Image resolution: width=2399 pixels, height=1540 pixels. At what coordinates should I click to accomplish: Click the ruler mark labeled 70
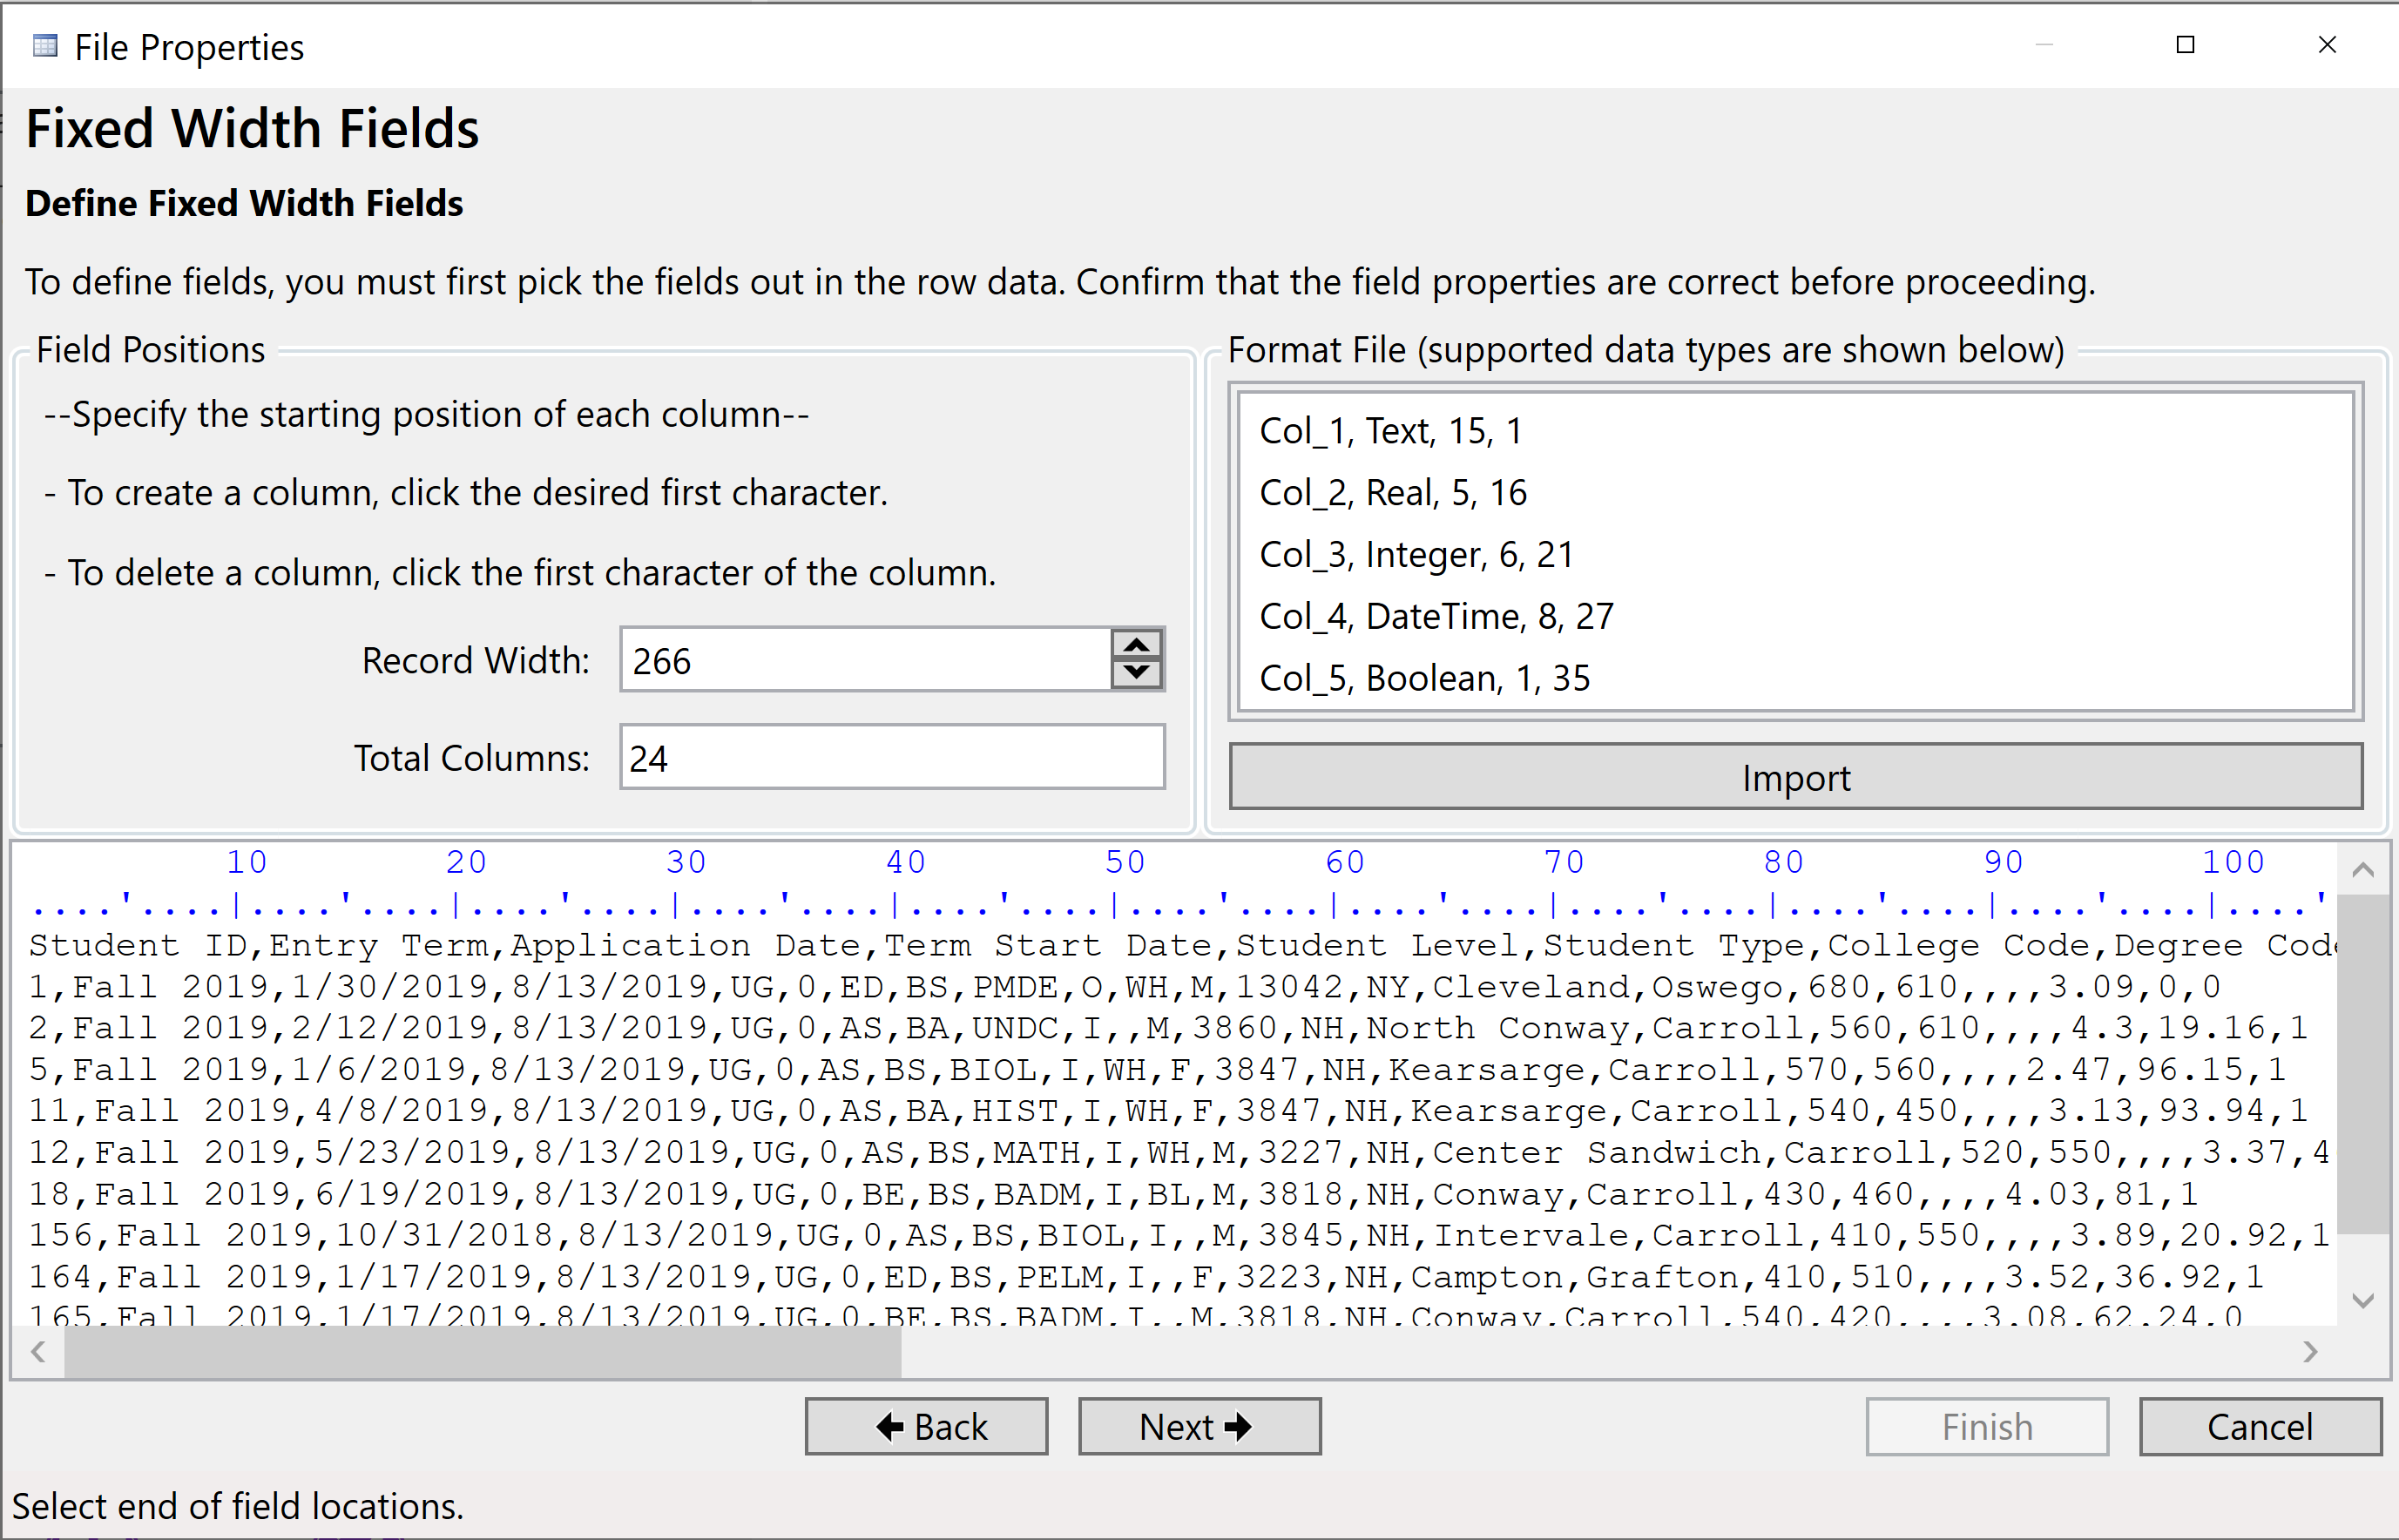click(1564, 862)
